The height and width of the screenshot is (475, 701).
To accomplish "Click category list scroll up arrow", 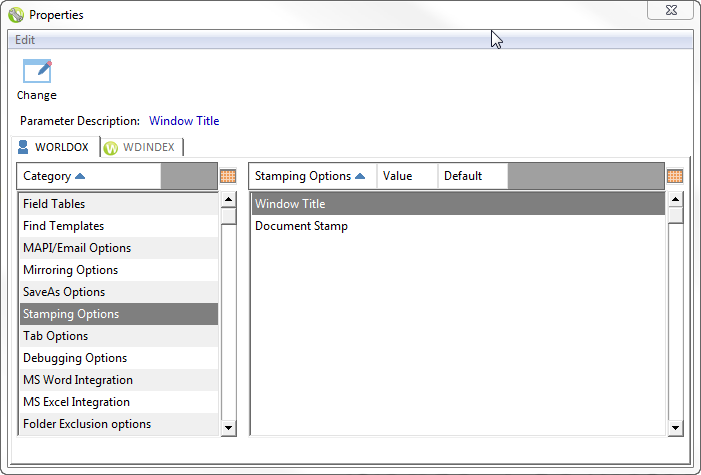I will (228, 199).
